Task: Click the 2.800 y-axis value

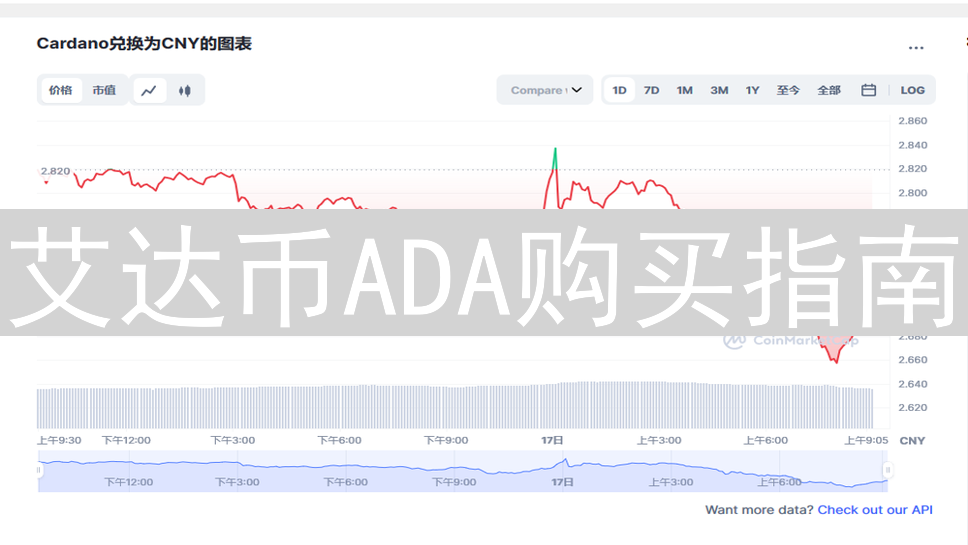Action: tap(912, 193)
